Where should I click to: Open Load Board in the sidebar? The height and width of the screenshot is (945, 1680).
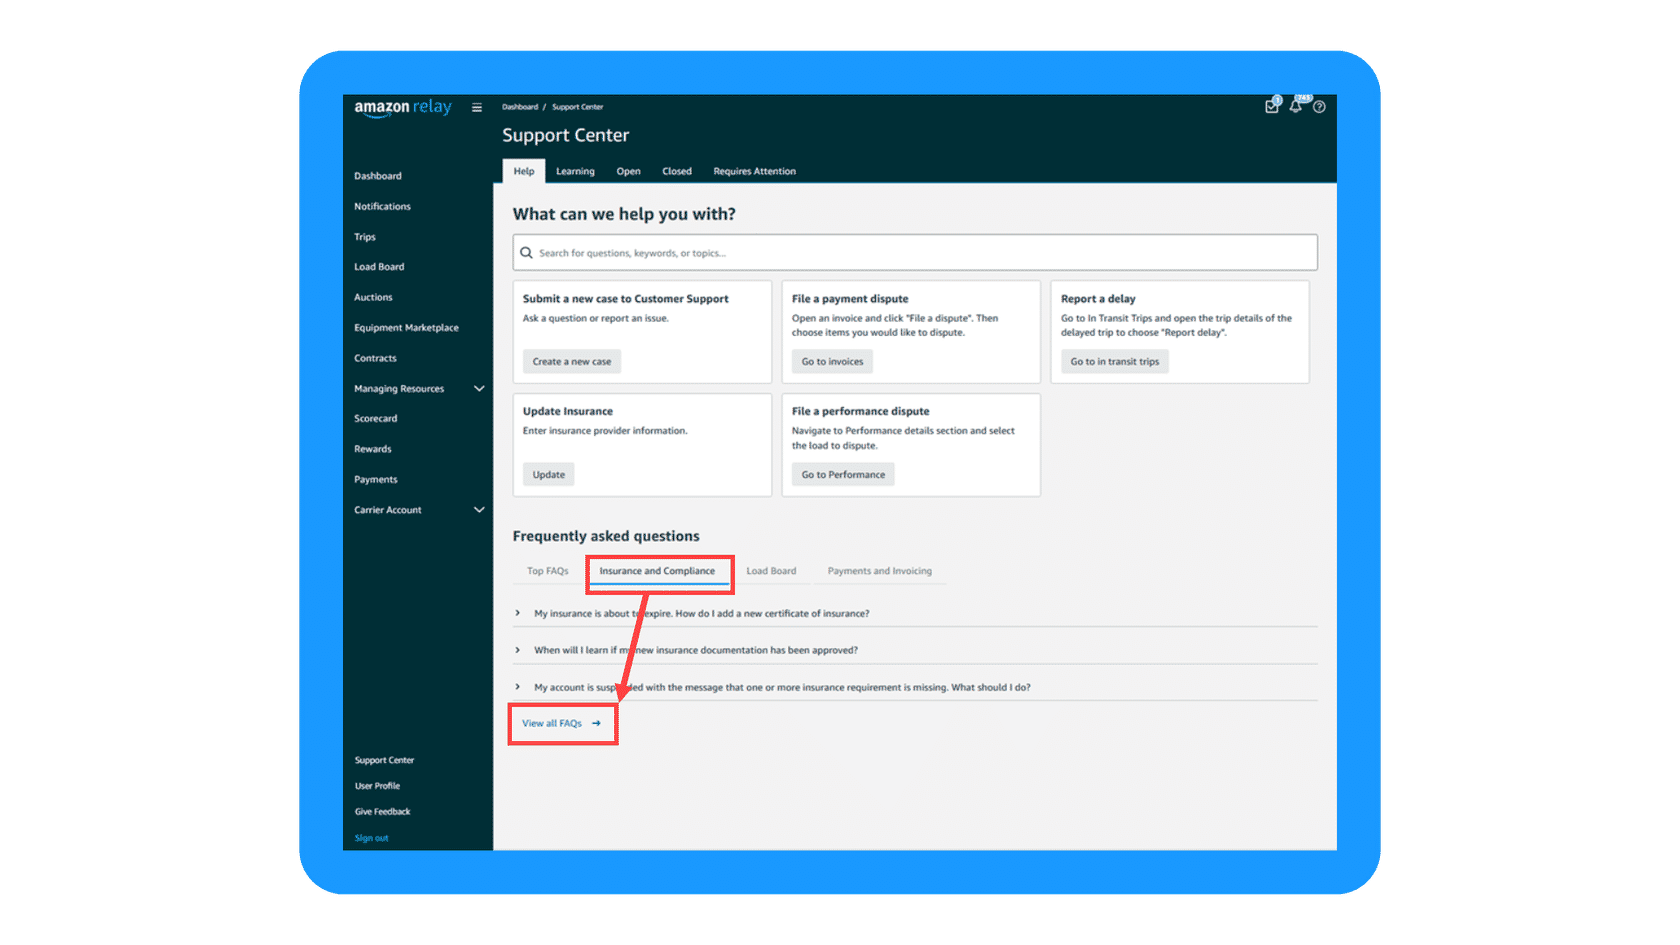[x=379, y=267]
